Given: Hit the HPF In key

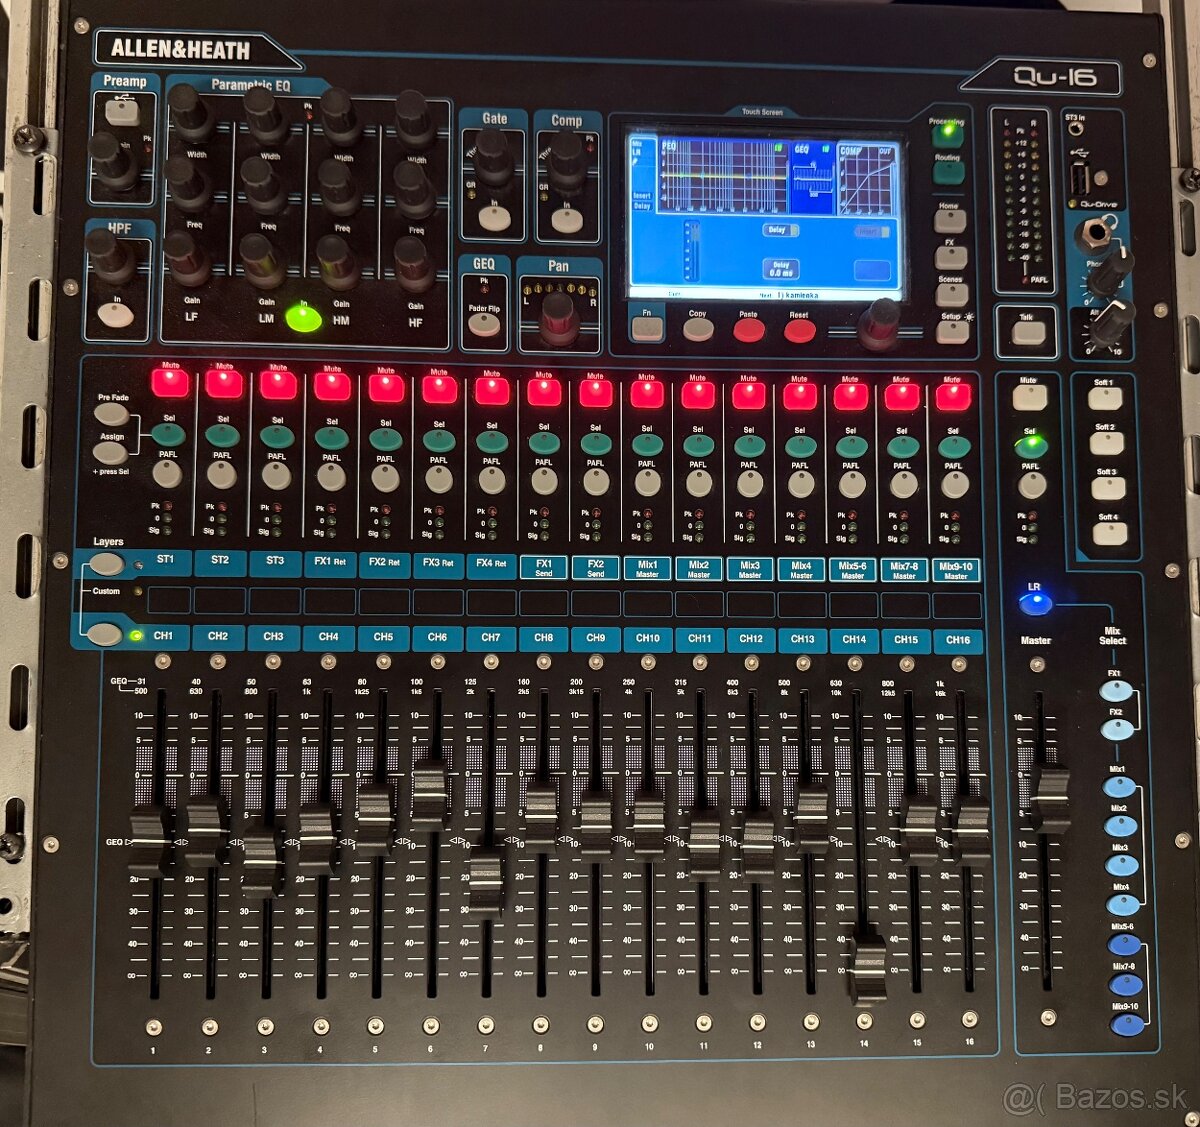Looking at the screenshot, I should click(116, 313).
